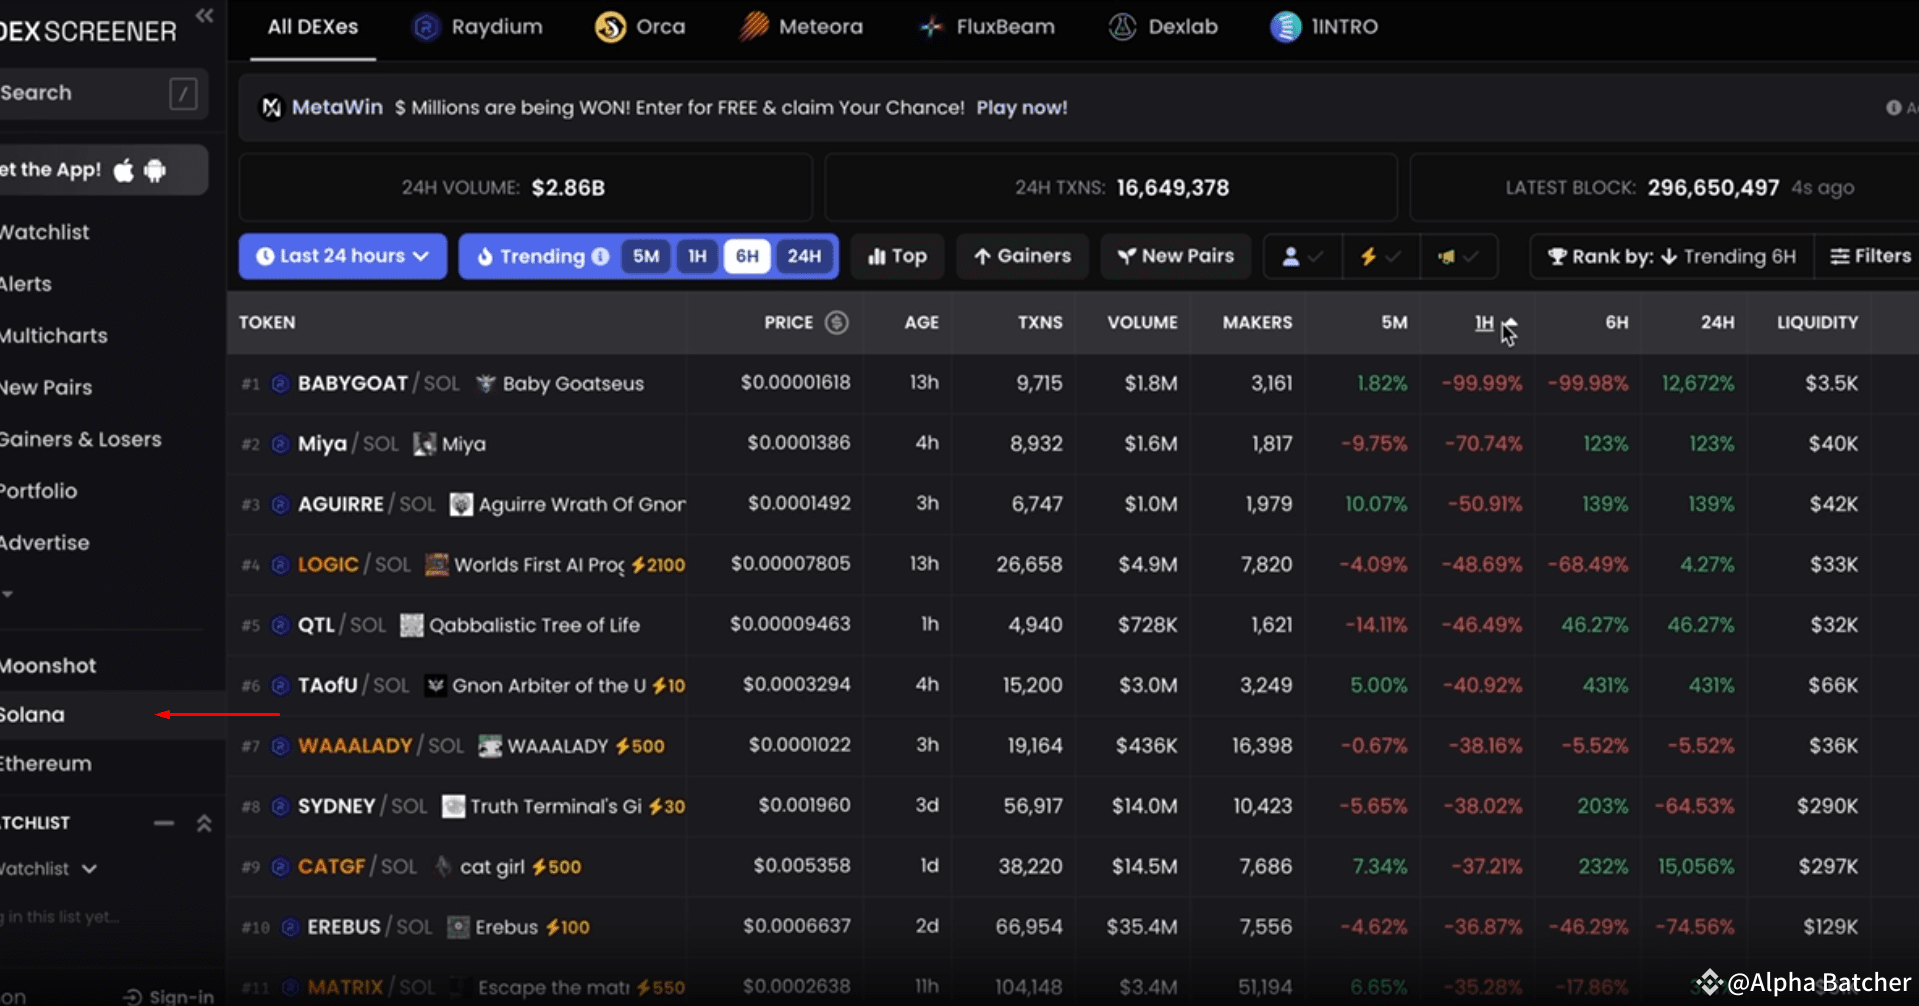The height and width of the screenshot is (1006, 1919).
Task: Sort by VOLUME column header
Action: (x=1142, y=322)
